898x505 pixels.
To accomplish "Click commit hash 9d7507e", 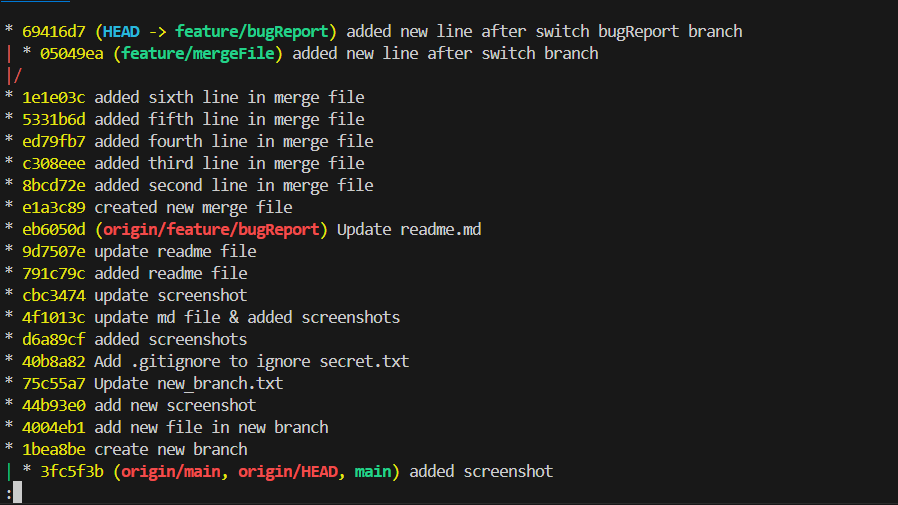I will (54, 251).
